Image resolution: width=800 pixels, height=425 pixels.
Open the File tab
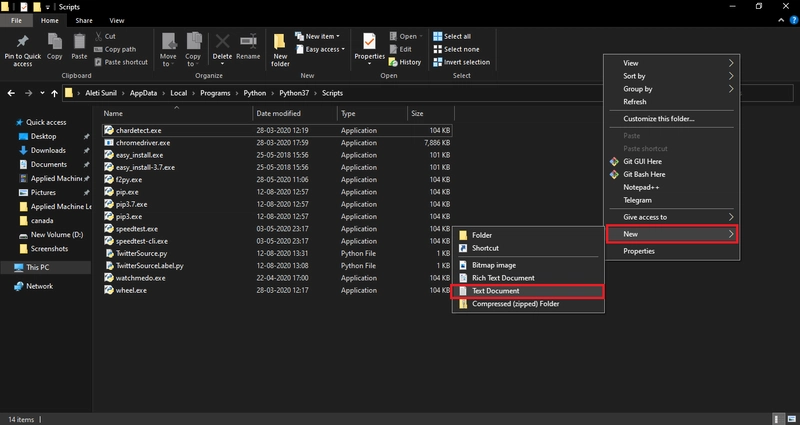(x=16, y=20)
